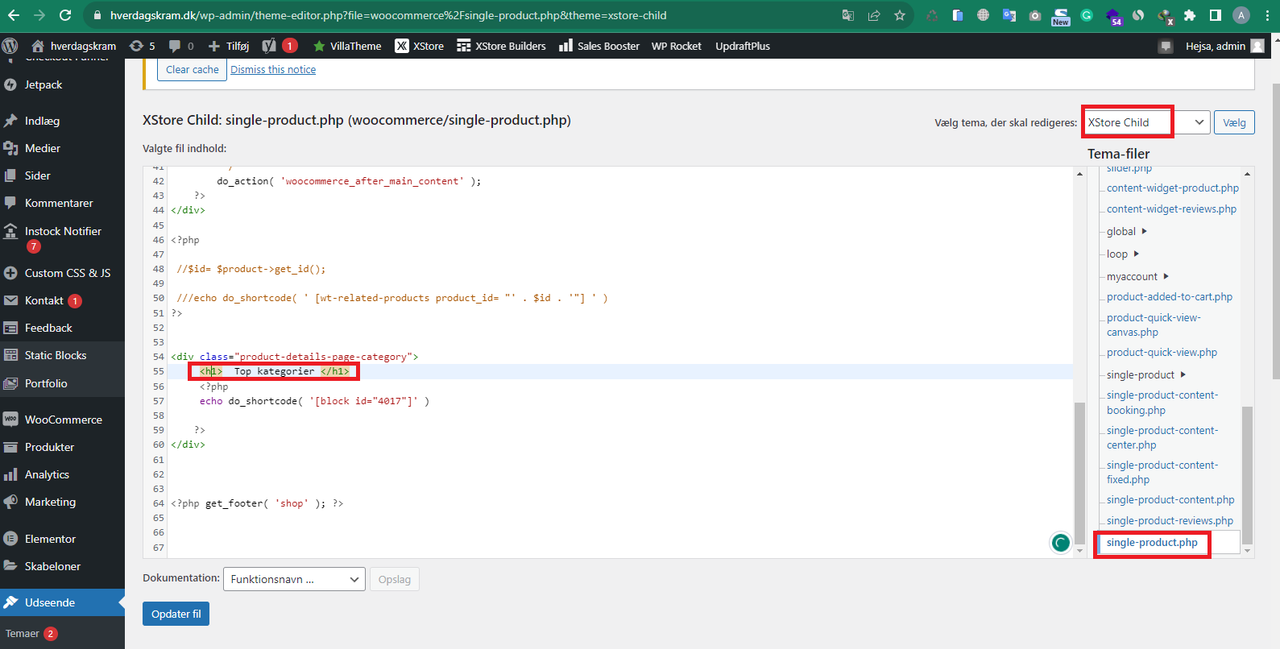Open XStore admin bar menu
The image size is (1280, 649).
(420, 46)
